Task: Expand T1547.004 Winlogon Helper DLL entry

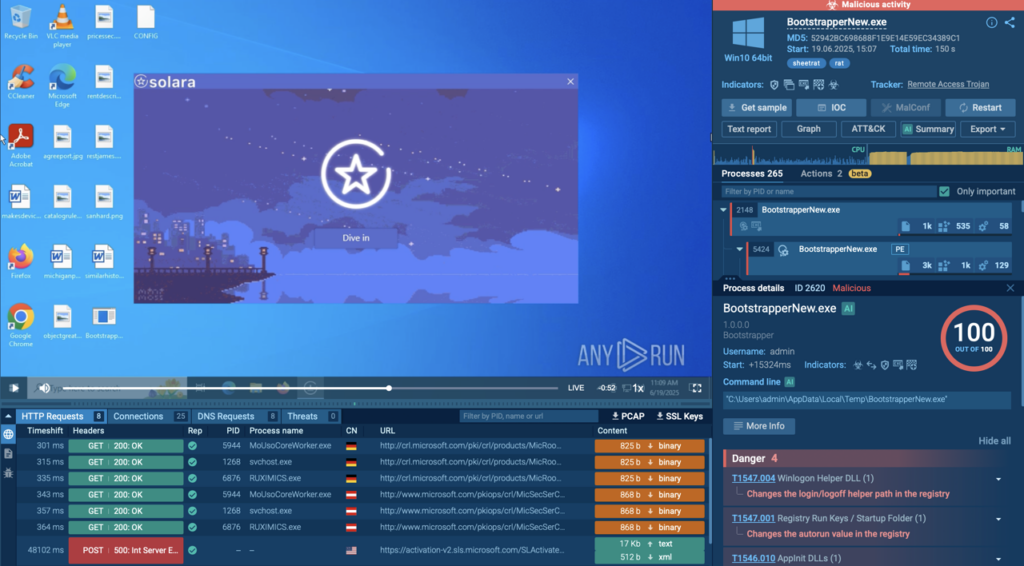Action: pyautogui.click(x=998, y=479)
